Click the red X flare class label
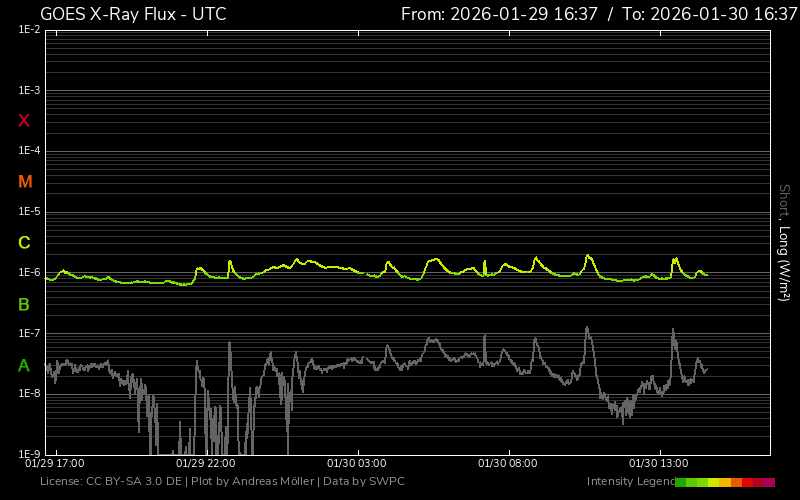This screenshot has height=500, width=800. tap(24, 121)
